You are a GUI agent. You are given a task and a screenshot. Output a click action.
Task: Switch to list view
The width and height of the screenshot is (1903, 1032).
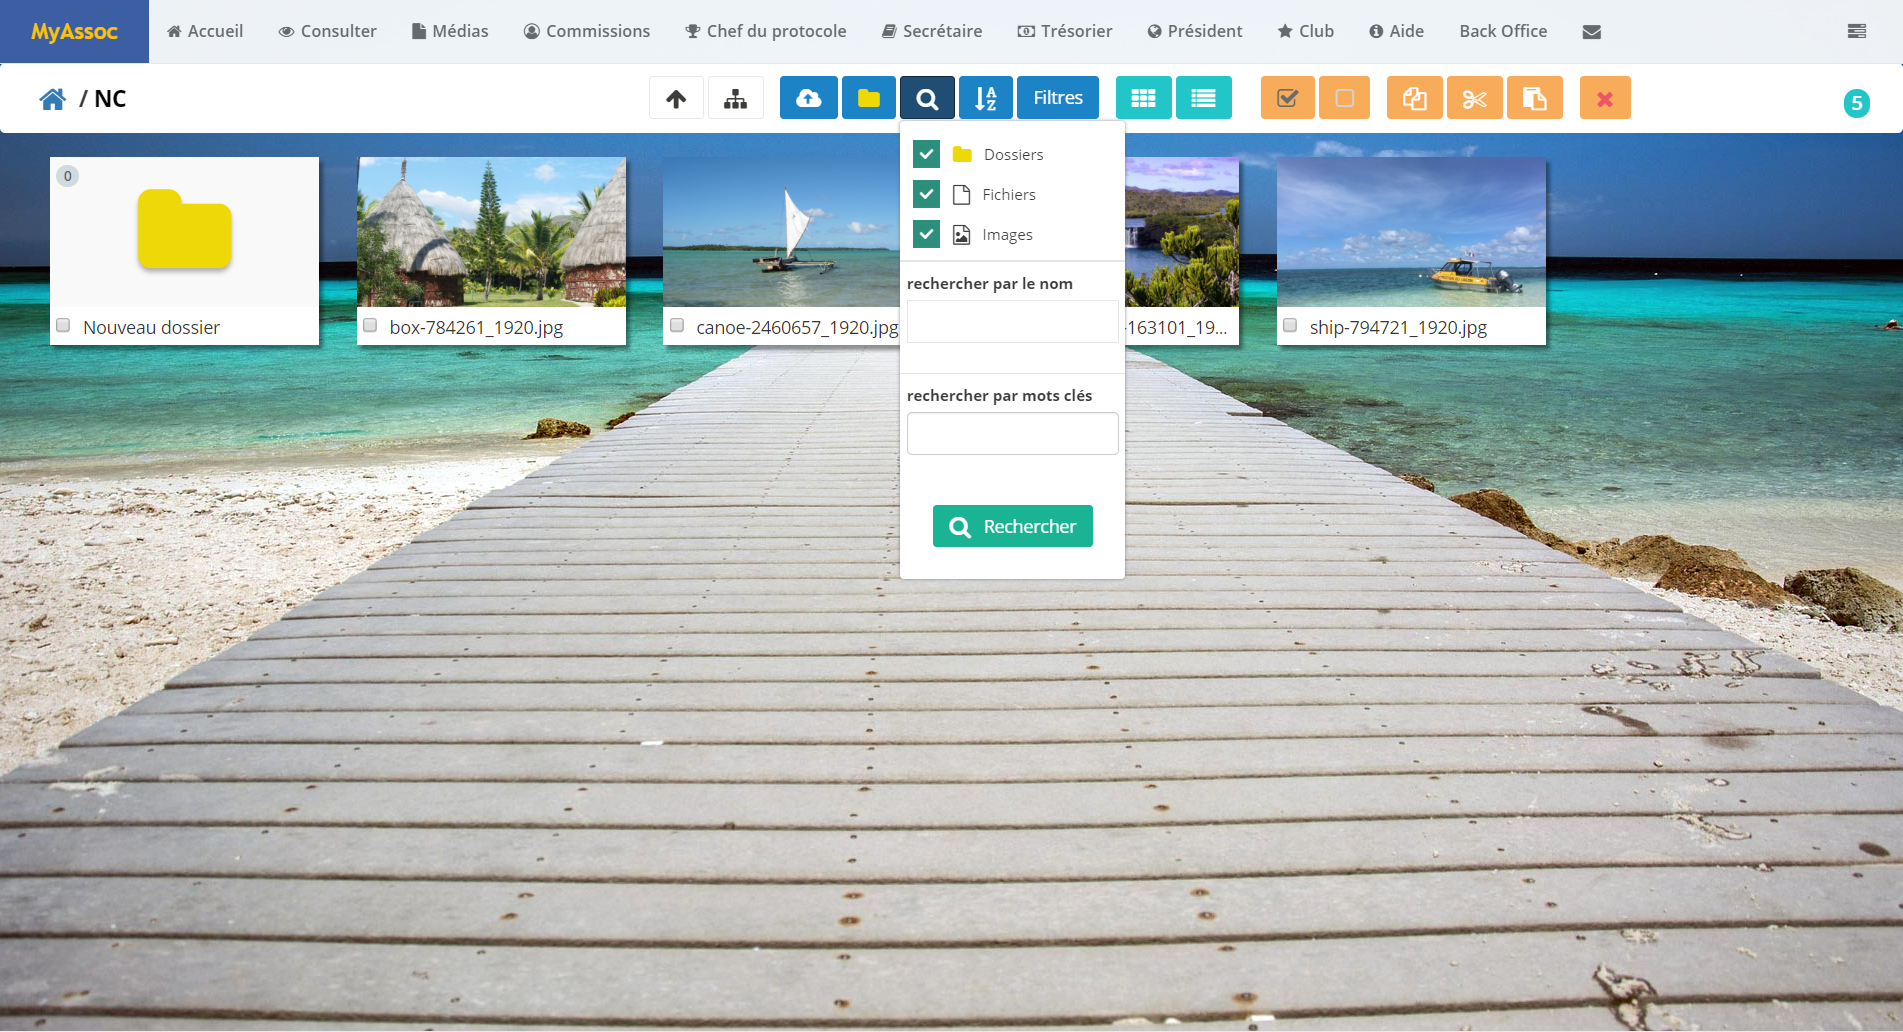click(1204, 98)
